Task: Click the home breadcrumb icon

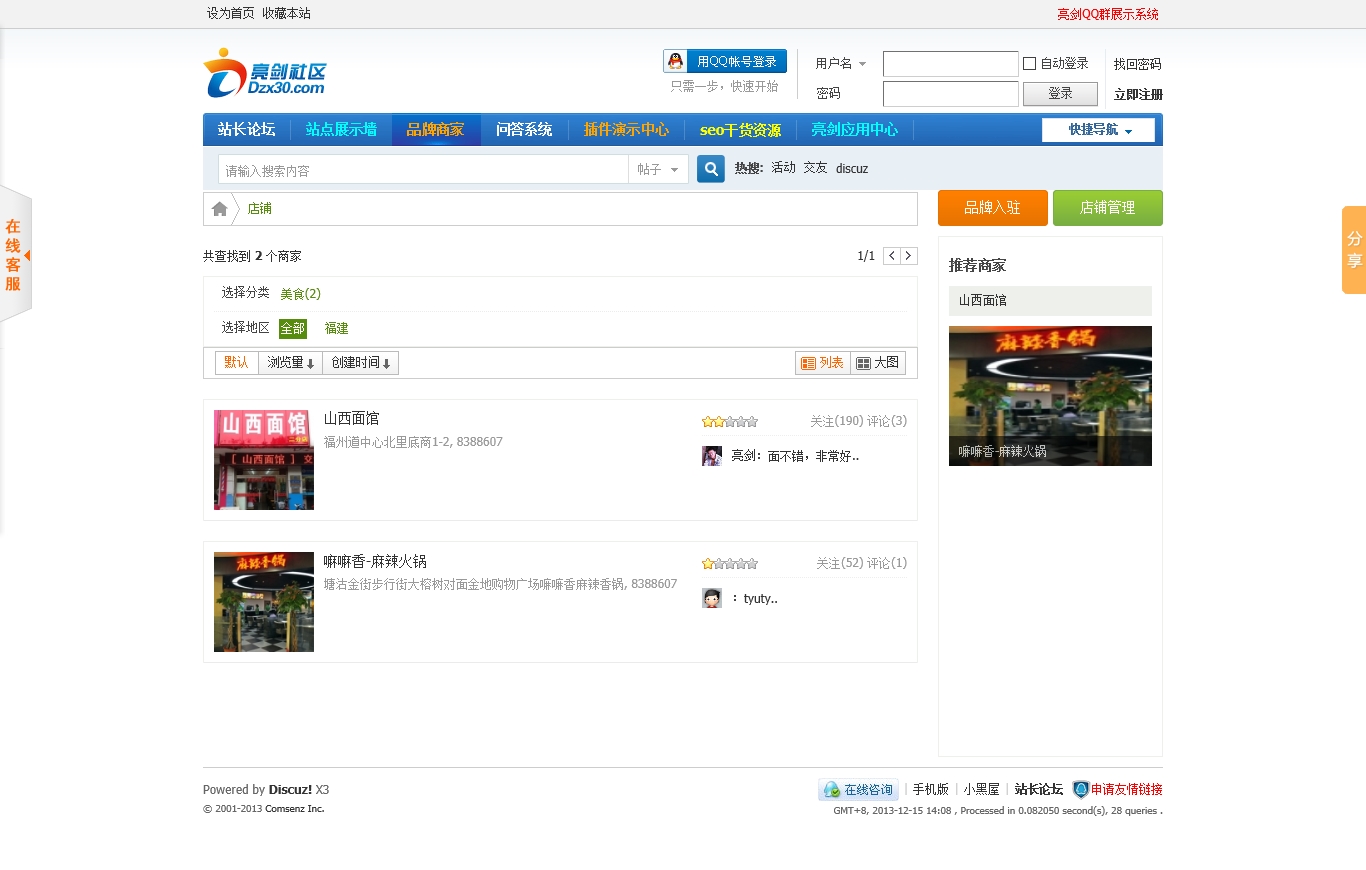Action: 219,208
